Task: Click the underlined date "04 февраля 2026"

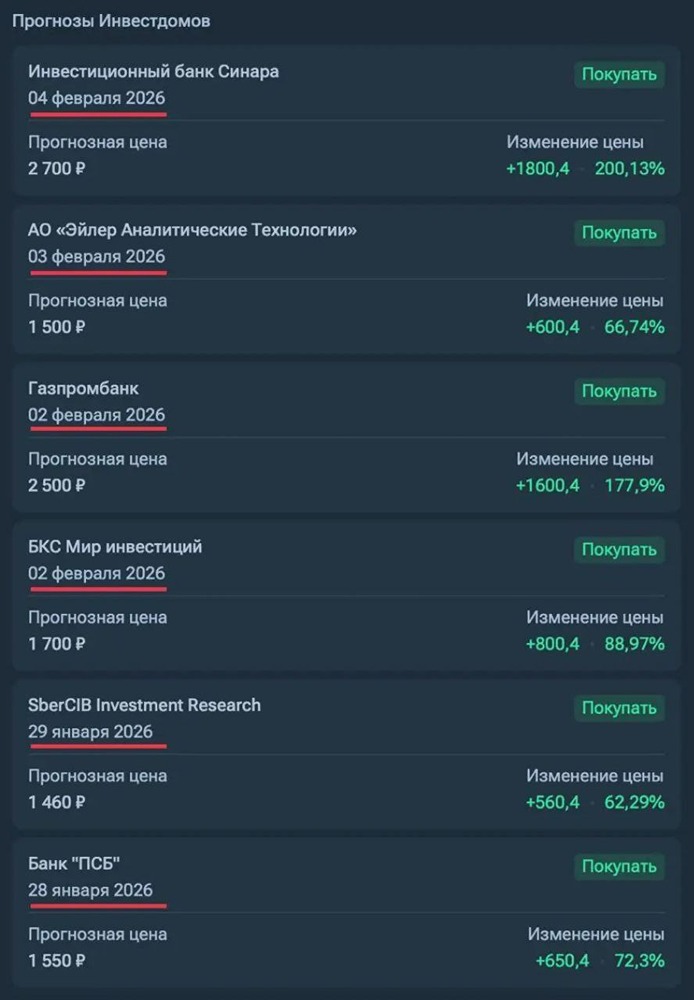Action: pos(97,99)
